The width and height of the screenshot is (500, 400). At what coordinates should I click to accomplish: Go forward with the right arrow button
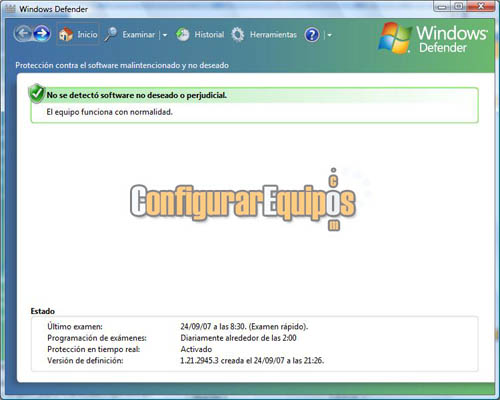42,33
